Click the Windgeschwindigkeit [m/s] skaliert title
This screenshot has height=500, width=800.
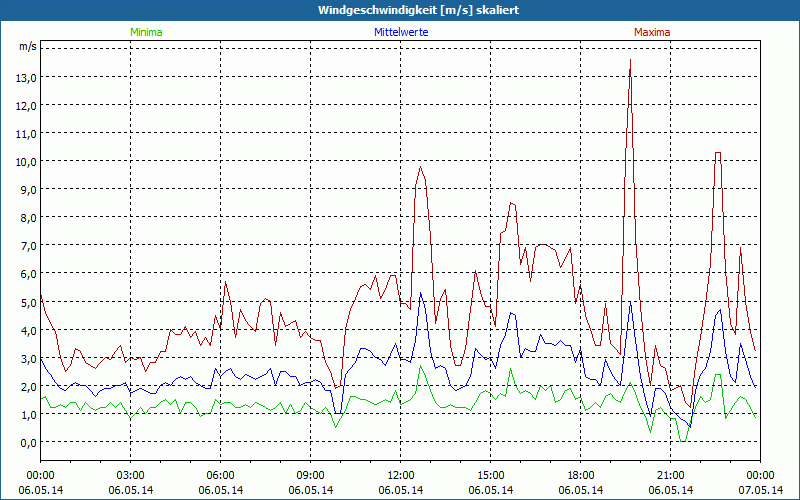coord(418,10)
